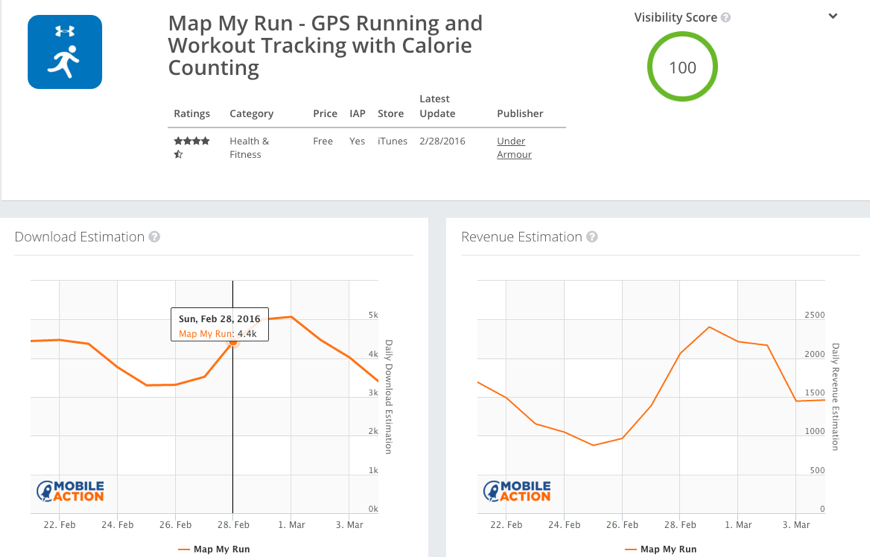Open the Under Armour publisher link

tap(514, 148)
